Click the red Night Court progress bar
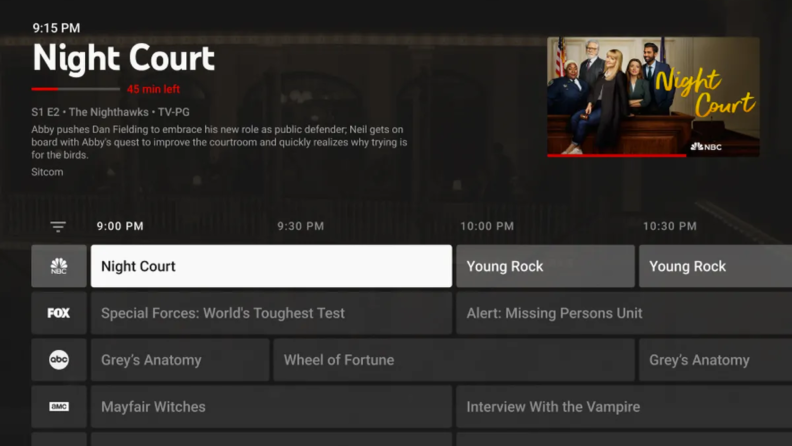 click(76, 89)
